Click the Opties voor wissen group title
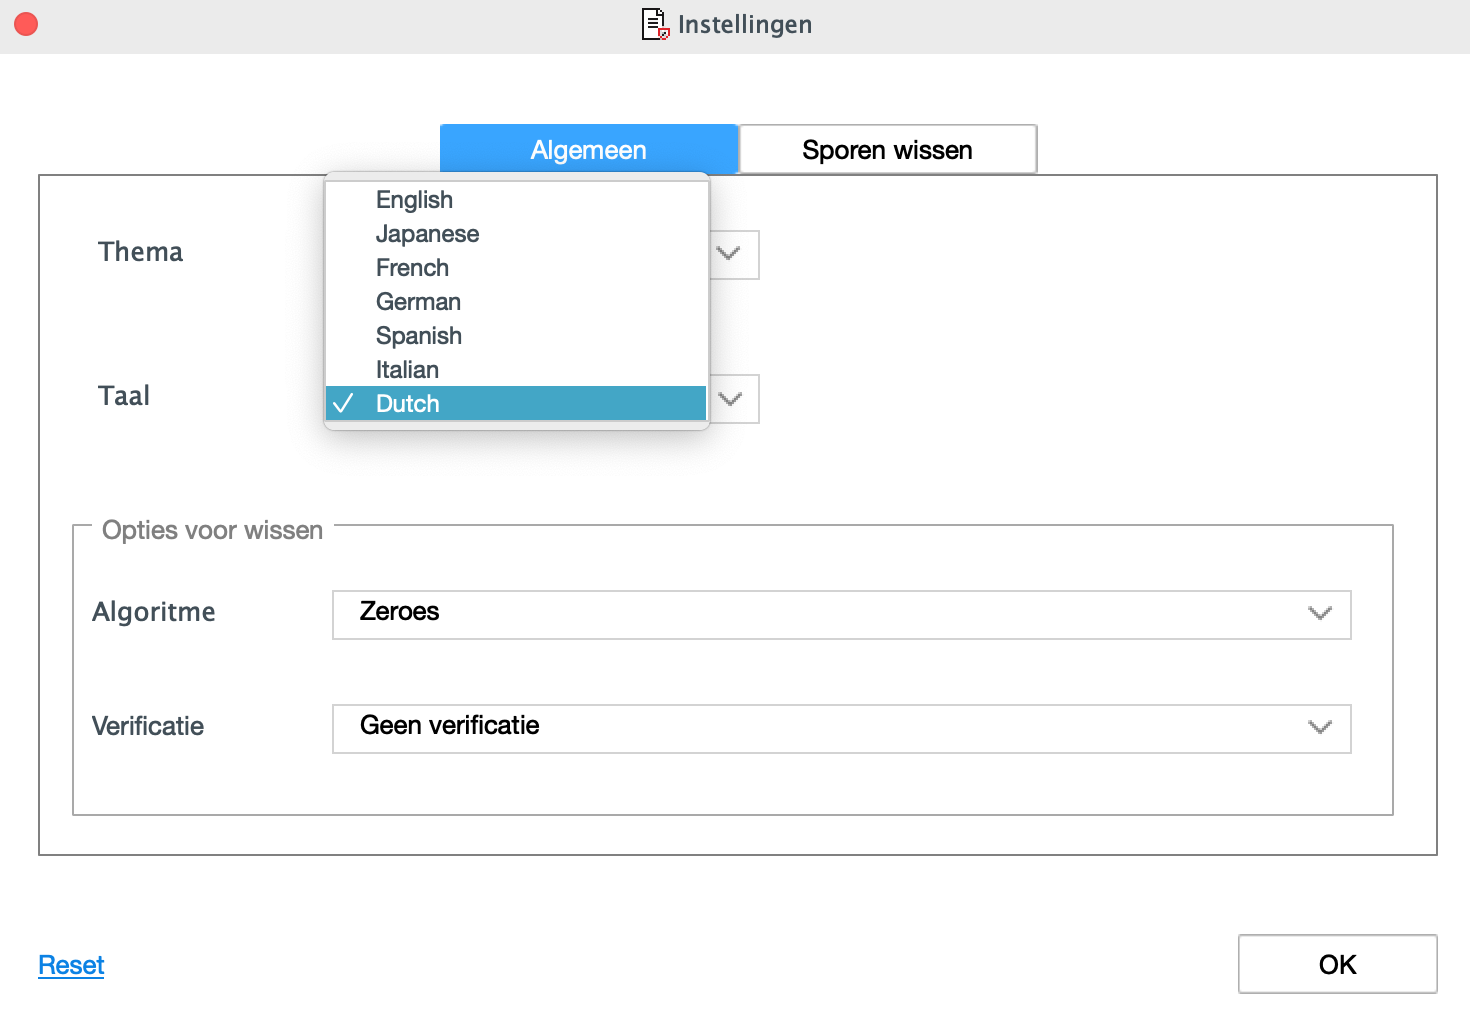The height and width of the screenshot is (1028, 1470). tap(212, 530)
